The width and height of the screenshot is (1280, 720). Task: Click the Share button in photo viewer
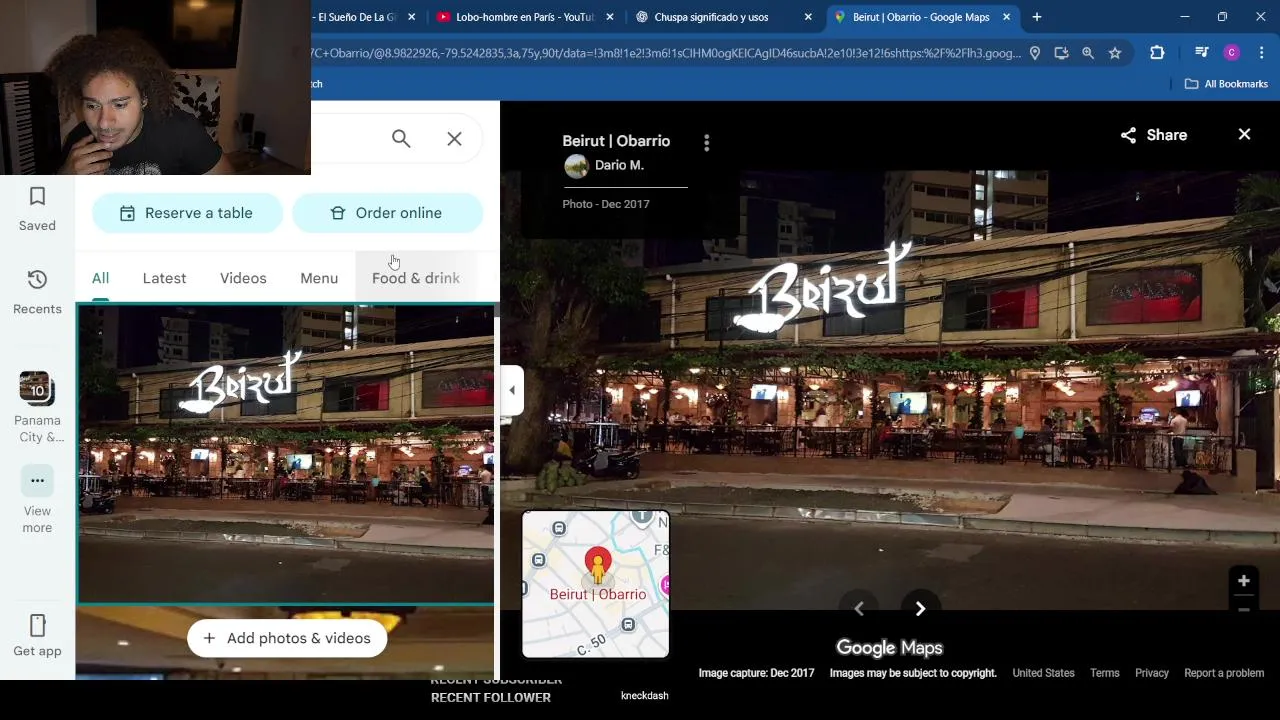(x=1153, y=135)
